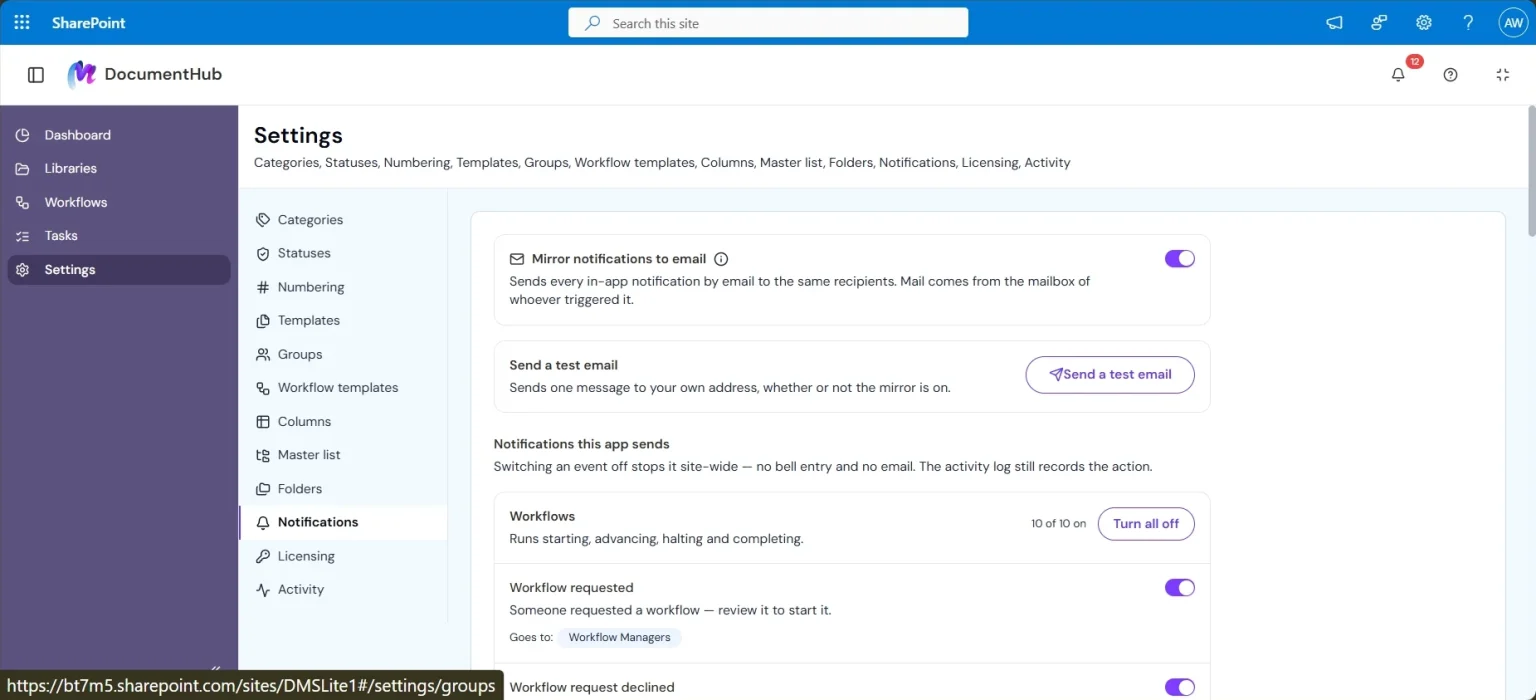1536x700 pixels.
Task: Click the vertical page scrollbar
Action: pyautogui.click(x=1529, y=170)
